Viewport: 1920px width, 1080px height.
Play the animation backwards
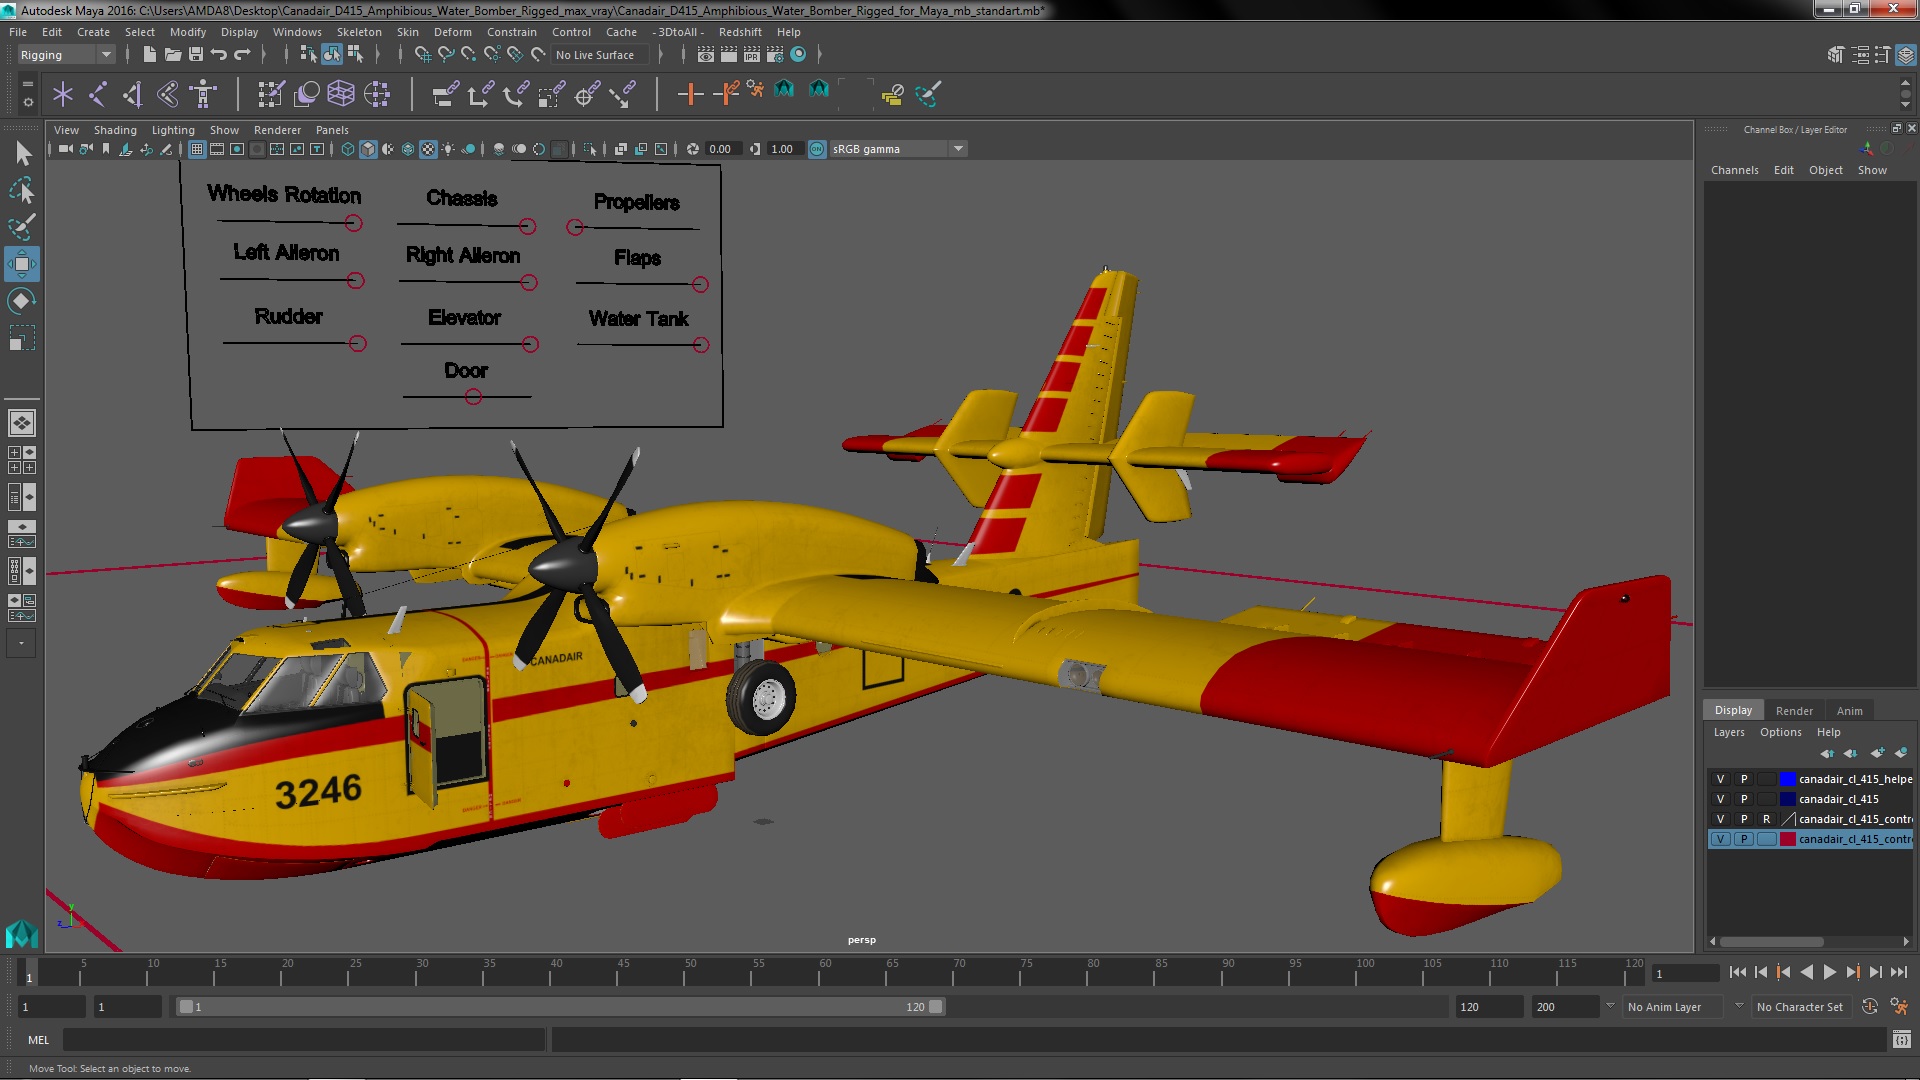[1806, 972]
